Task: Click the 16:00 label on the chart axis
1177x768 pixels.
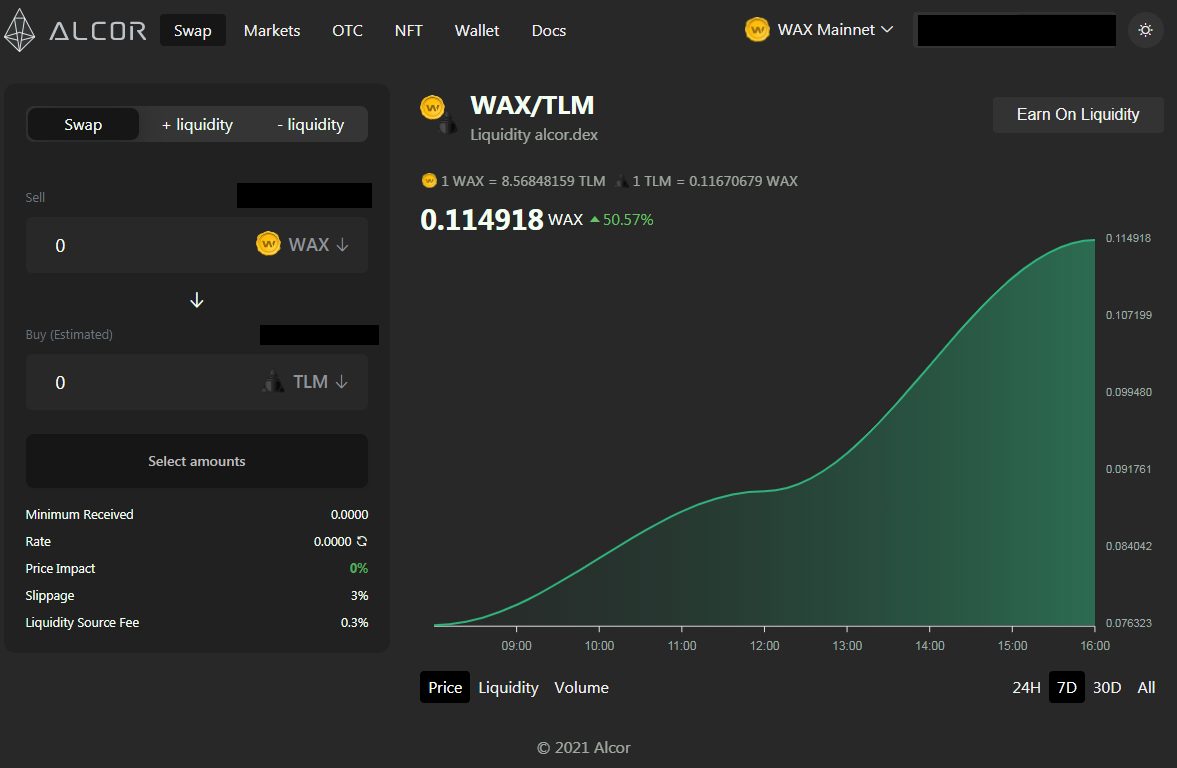Action: (1094, 646)
